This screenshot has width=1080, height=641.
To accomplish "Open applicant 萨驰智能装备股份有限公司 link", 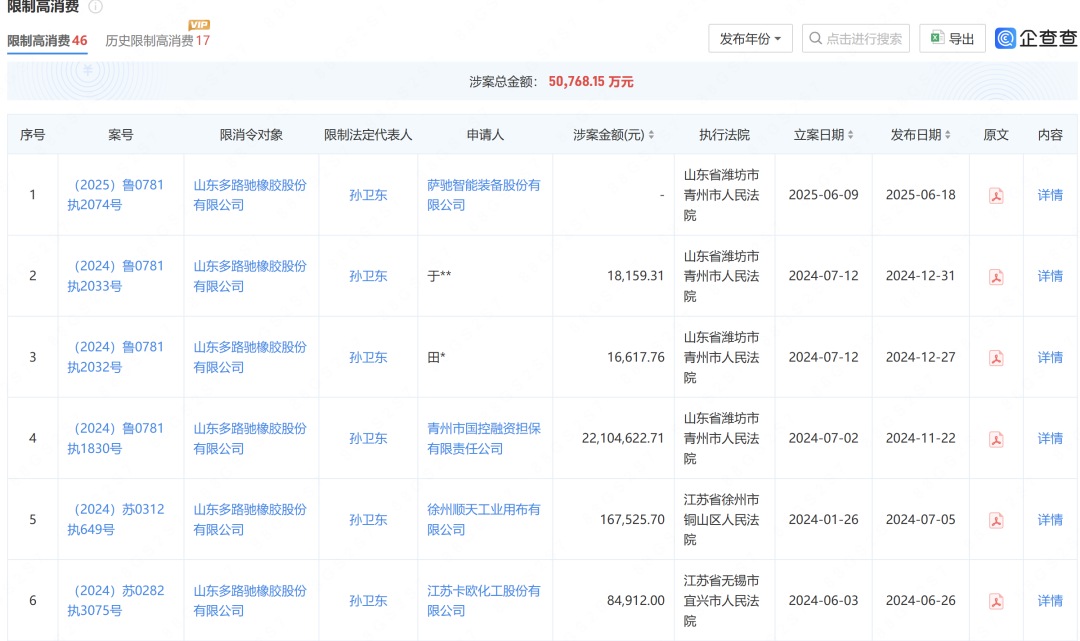I will coord(483,195).
